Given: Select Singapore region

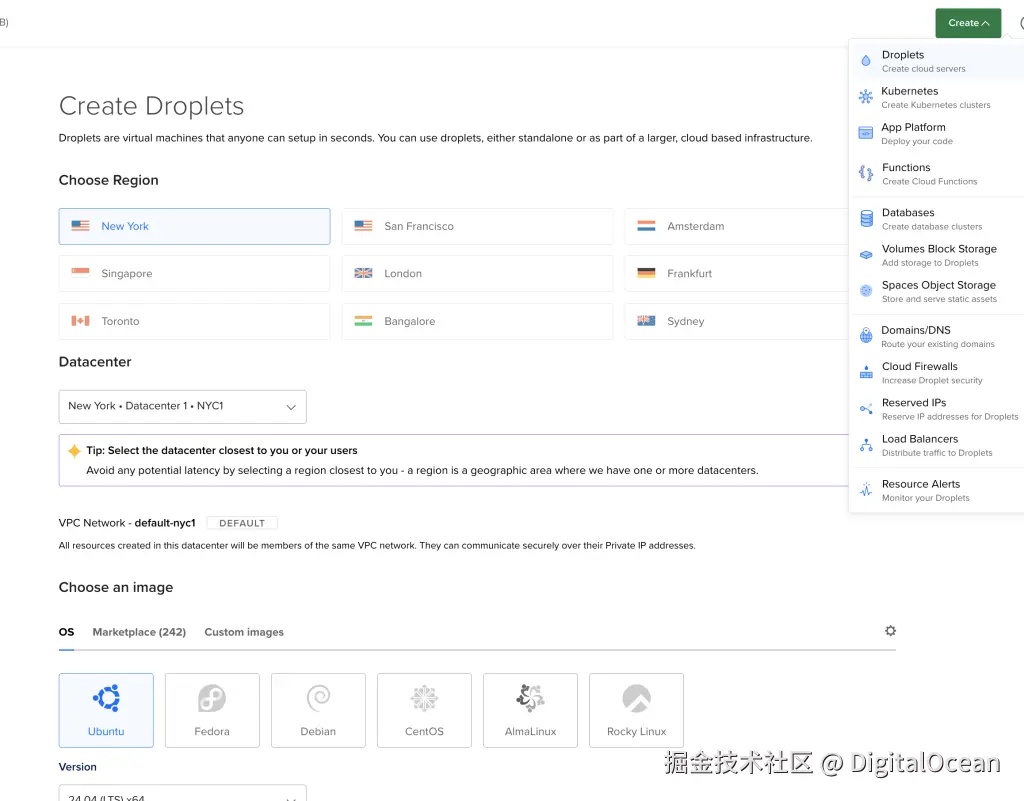Looking at the screenshot, I should click(x=195, y=273).
